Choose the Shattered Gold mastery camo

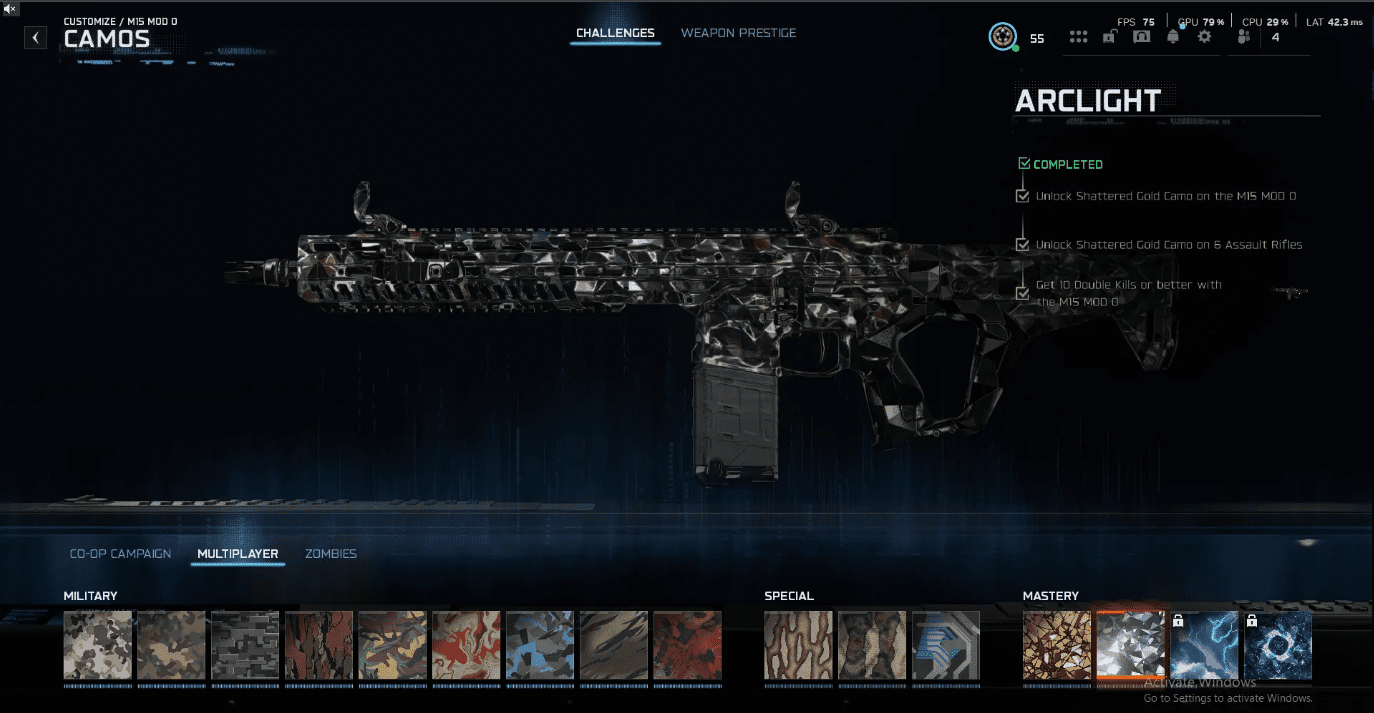pos(1057,646)
